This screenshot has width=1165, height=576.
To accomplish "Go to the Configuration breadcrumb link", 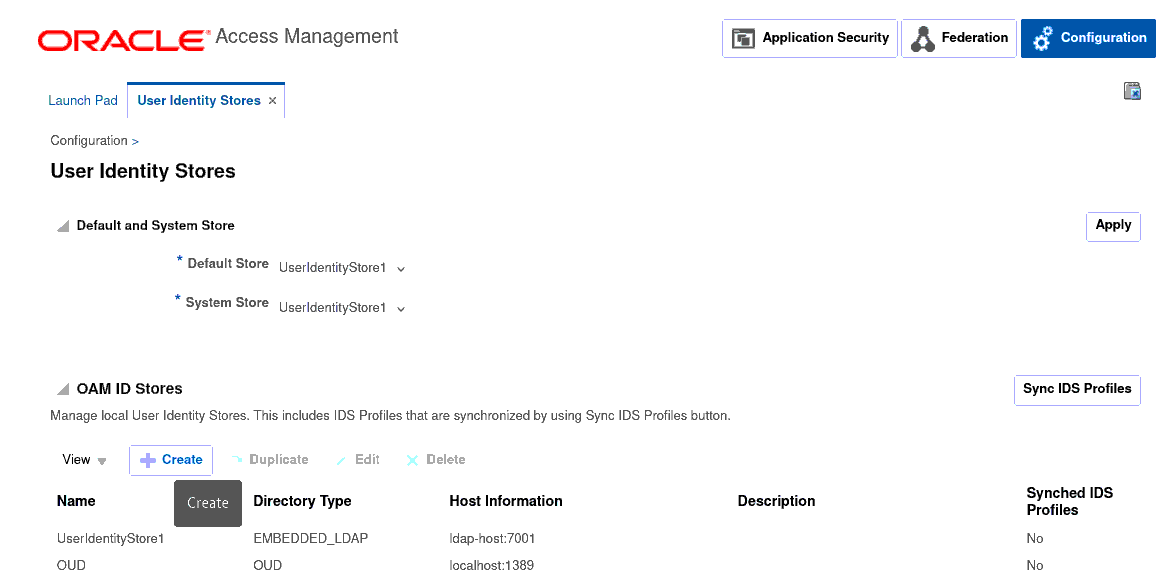I will pyautogui.click(x=89, y=141).
